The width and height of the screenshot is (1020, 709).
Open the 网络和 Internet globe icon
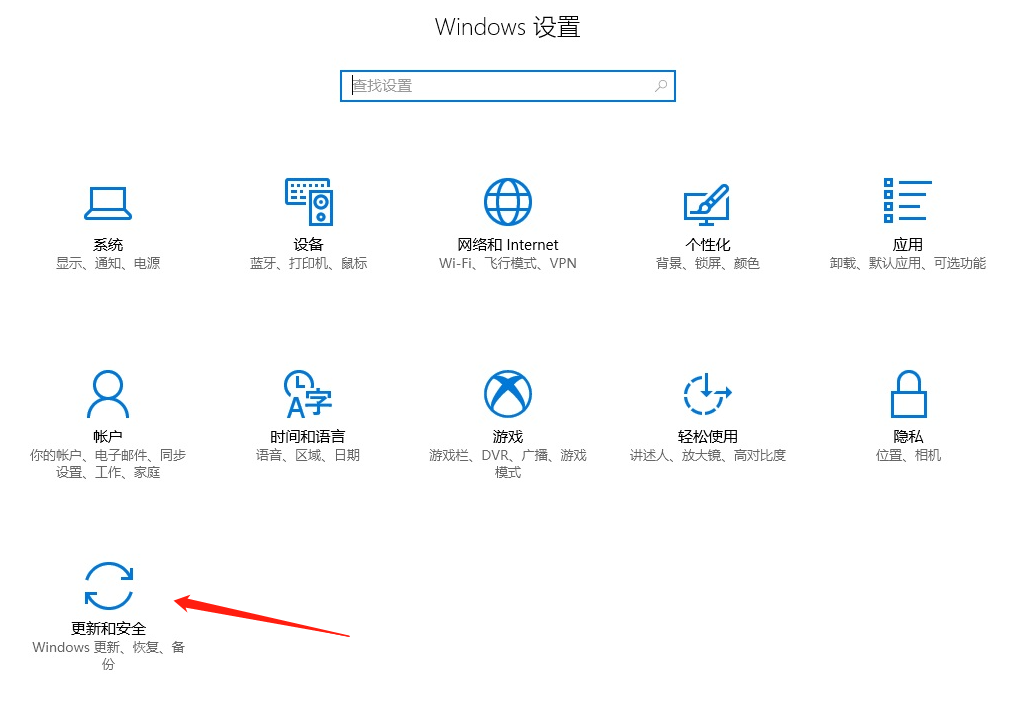tap(508, 202)
